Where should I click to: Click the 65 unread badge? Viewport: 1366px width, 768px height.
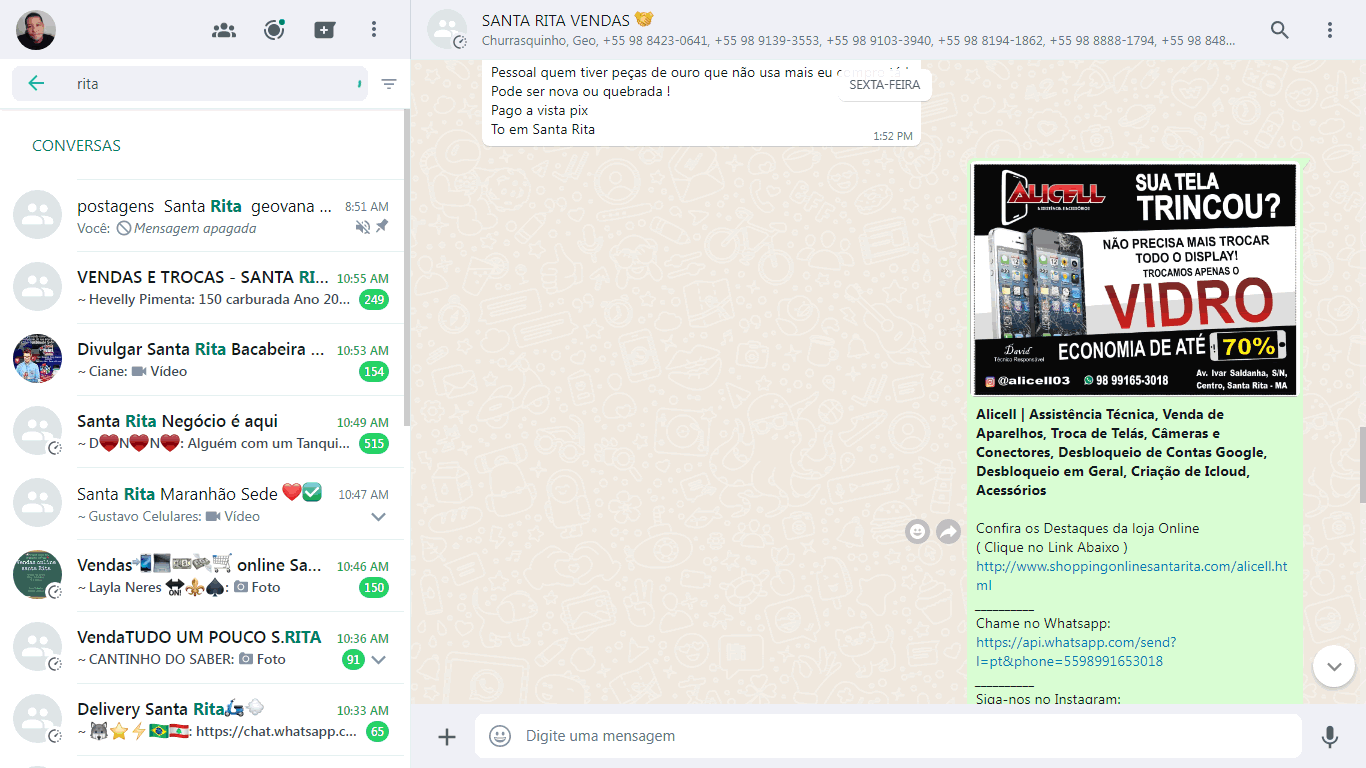(377, 732)
